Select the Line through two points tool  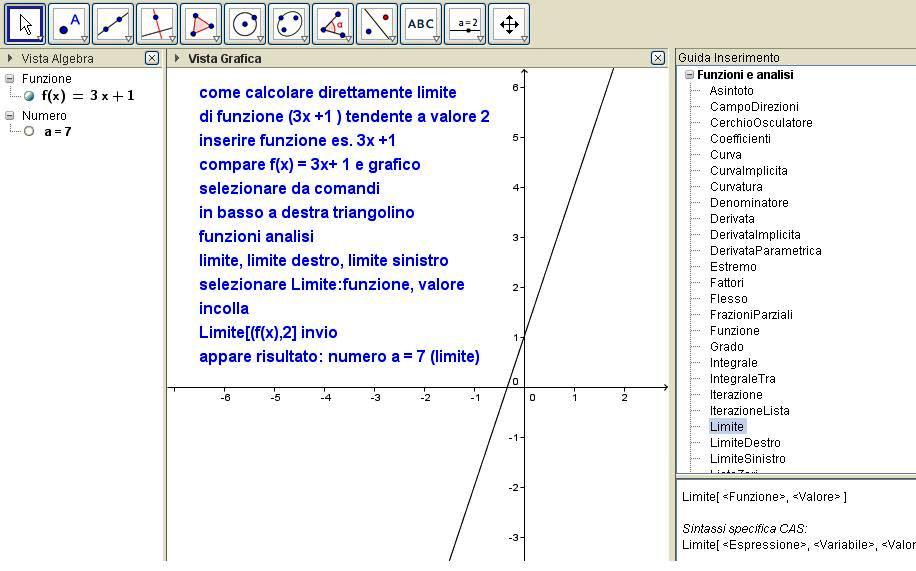(113, 24)
